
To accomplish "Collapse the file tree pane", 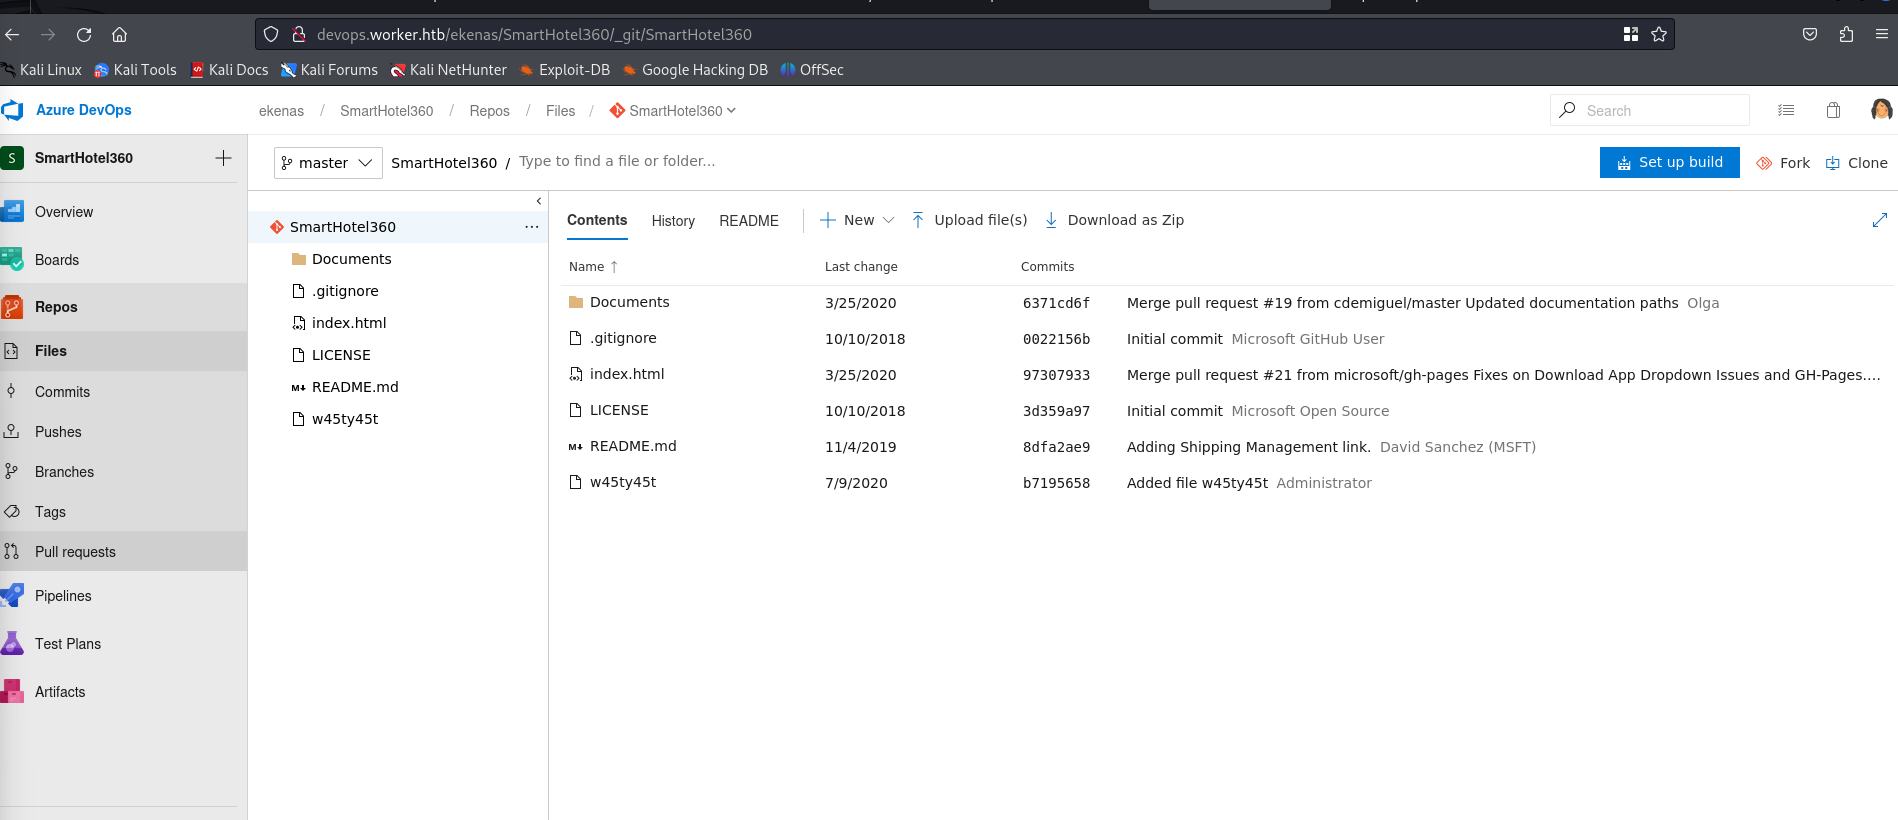I will 539,201.
